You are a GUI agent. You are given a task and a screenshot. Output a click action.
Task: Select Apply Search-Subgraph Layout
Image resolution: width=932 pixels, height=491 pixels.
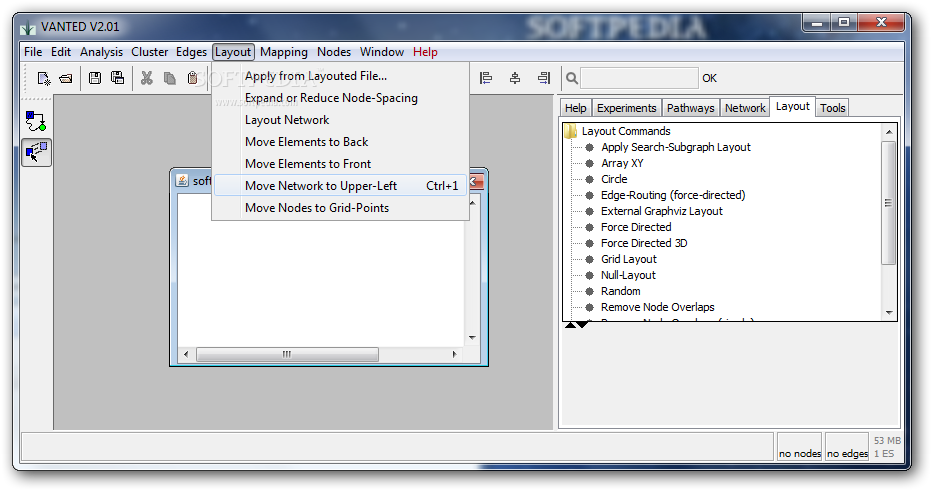click(x=675, y=147)
